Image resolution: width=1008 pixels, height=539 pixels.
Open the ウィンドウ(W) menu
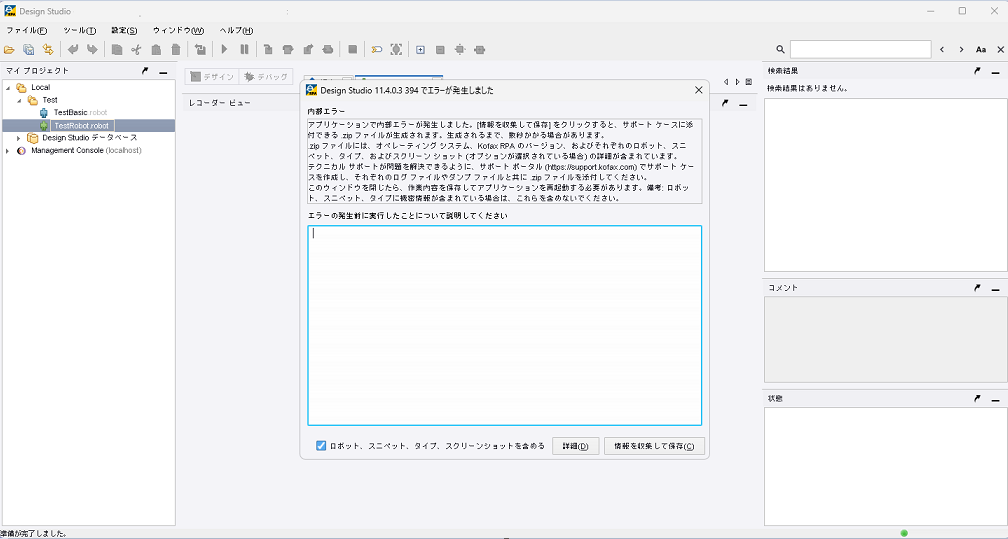click(178, 30)
